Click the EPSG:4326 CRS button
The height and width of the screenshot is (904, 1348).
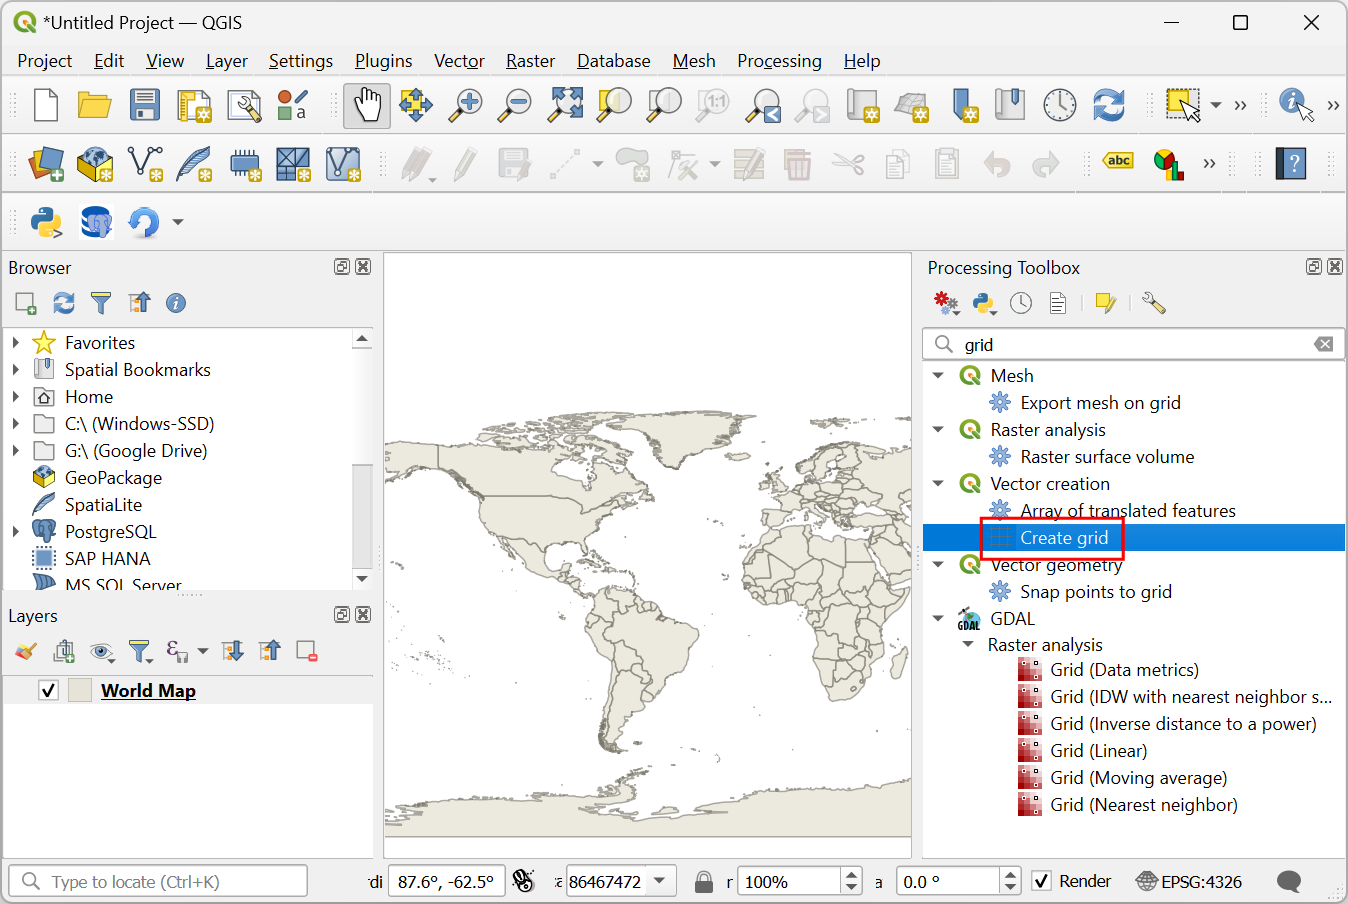tap(1190, 881)
